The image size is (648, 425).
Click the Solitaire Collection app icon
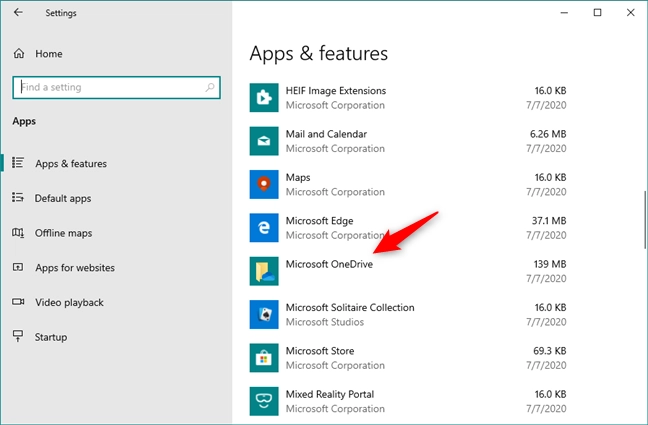click(264, 315)
